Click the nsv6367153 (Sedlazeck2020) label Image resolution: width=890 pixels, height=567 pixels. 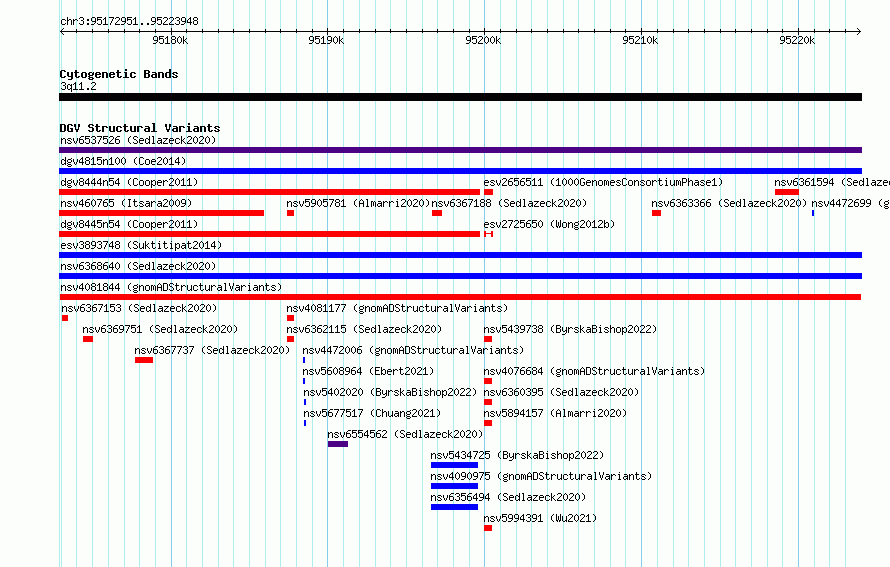tap(139, 308)
